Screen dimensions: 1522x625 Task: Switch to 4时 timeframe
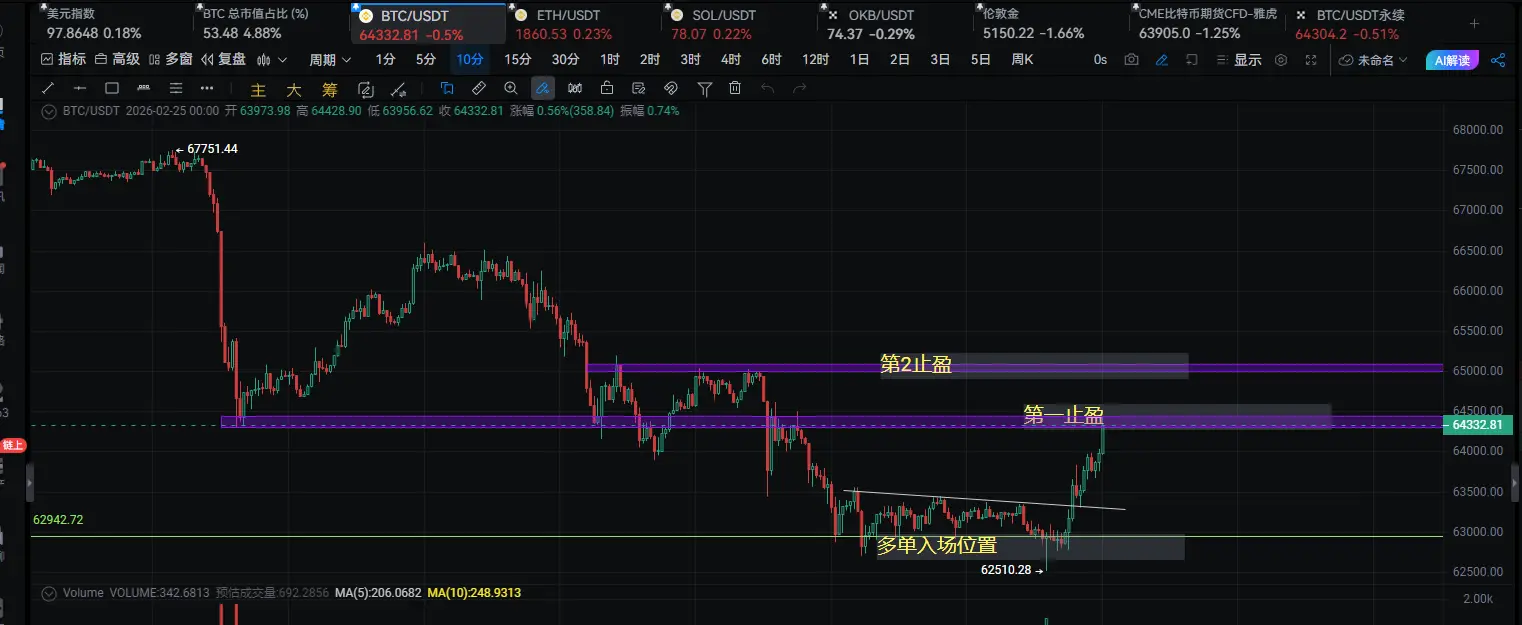coord(731,59)
